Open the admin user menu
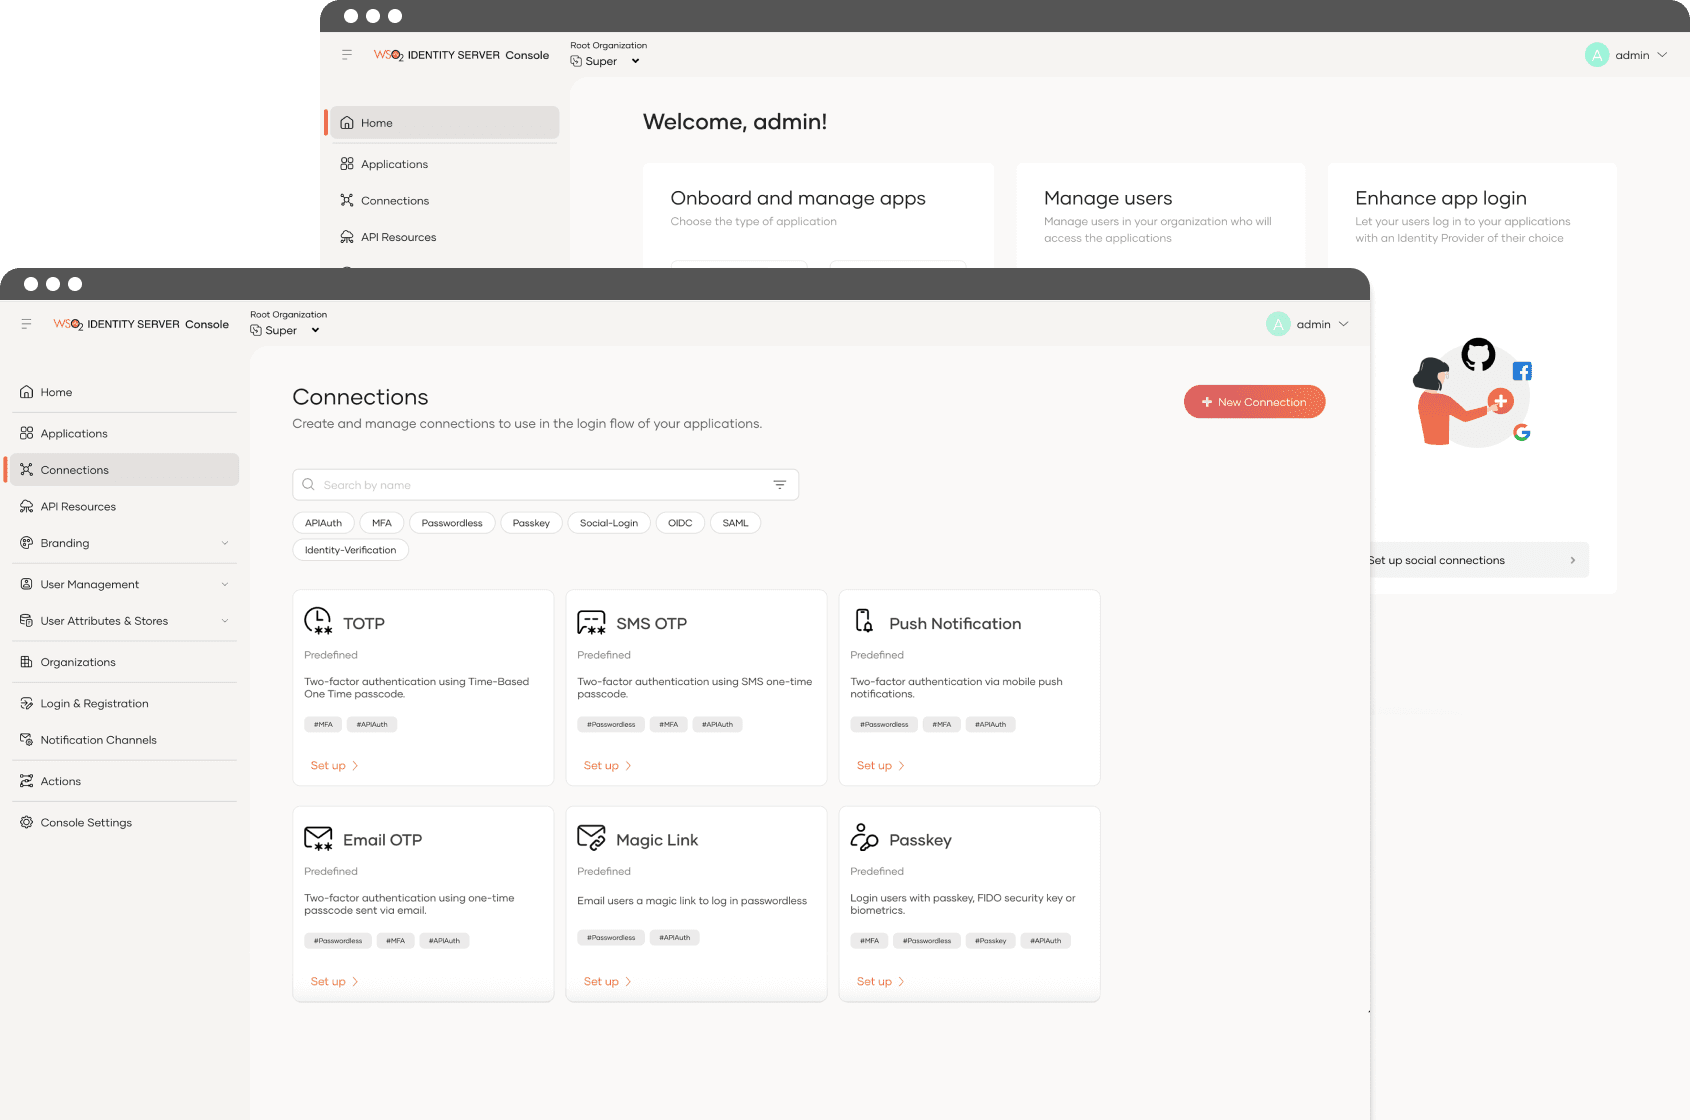1690x1120 pixels. click(1308, 324)
